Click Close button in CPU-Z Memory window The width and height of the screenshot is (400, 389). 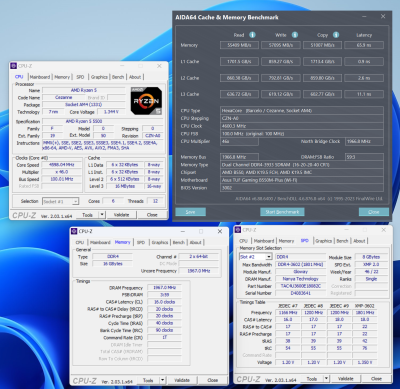click(x=213, y=380)
